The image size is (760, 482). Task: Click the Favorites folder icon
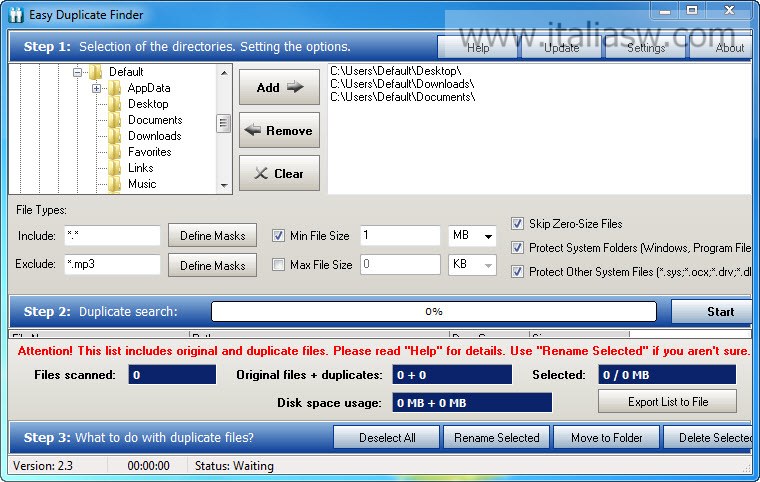tap(114, 152)
